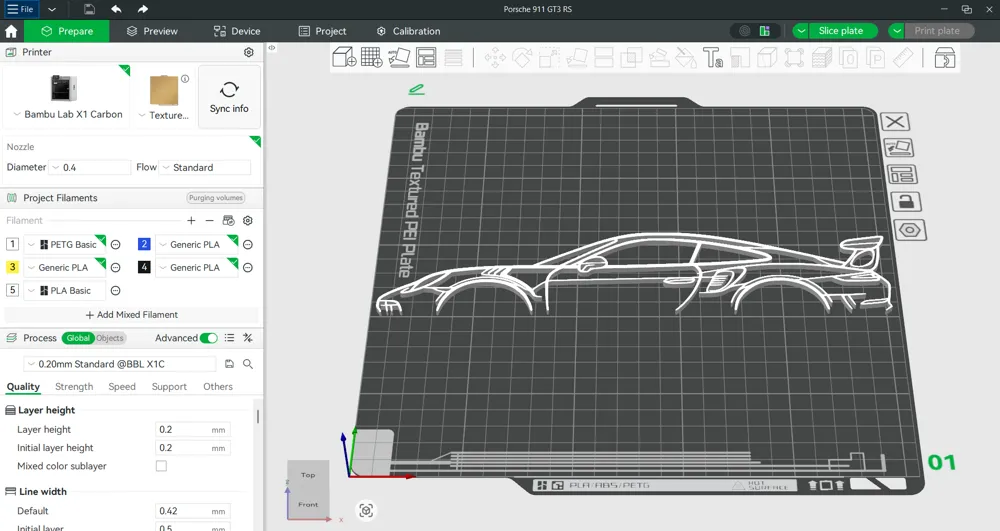Screen dimensions: 1000x531
Task: Click filament 3 yellow color swatch
Action: 12,267
